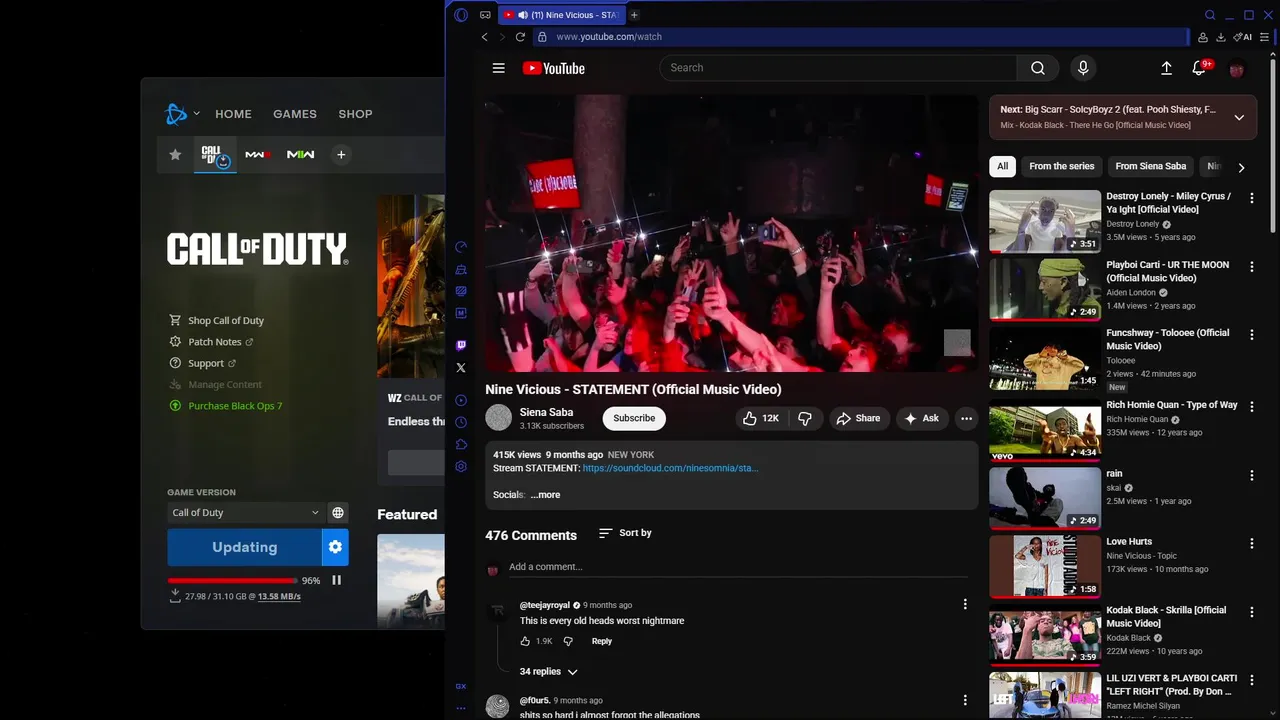Screen dimensions: 1280x720
Task: Open the Battle.net GAMES tab
Action: [295, 114]
